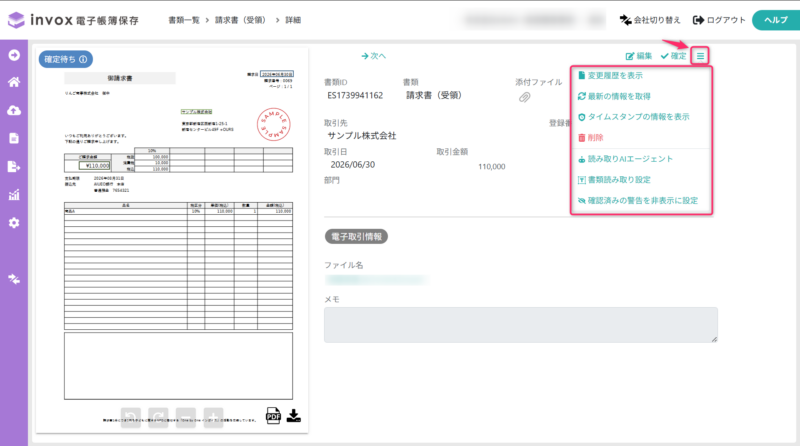Open 請求書（受領） breadcrumb link
The width and height of the screenshot is (800, 446).
pyautogui.click(x=240, y=20)
